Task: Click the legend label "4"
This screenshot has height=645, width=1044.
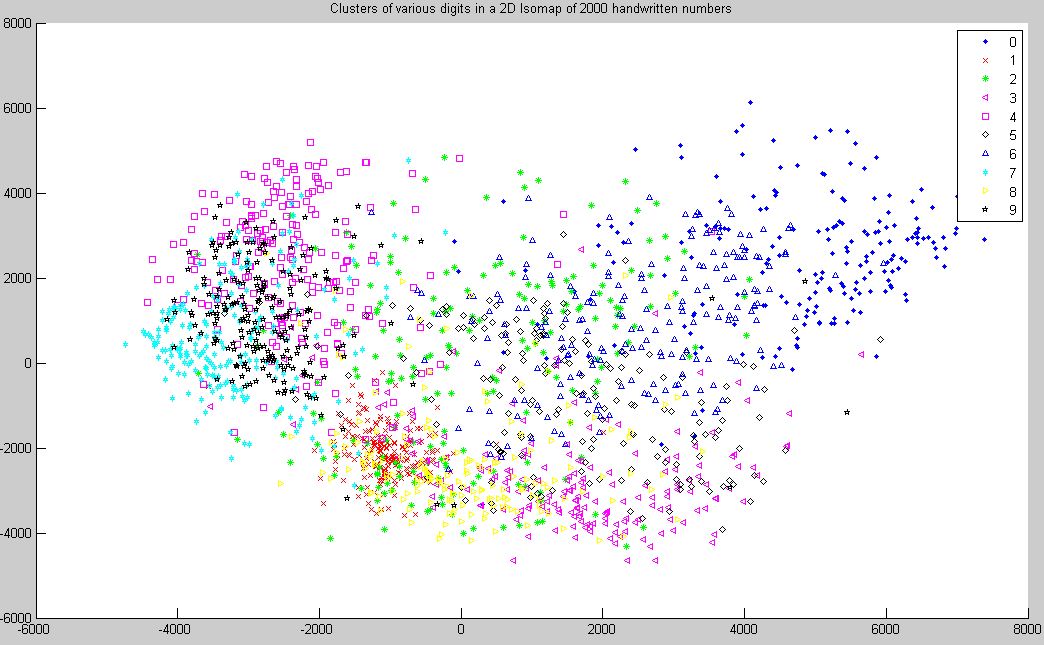Action: point(1013,117)
